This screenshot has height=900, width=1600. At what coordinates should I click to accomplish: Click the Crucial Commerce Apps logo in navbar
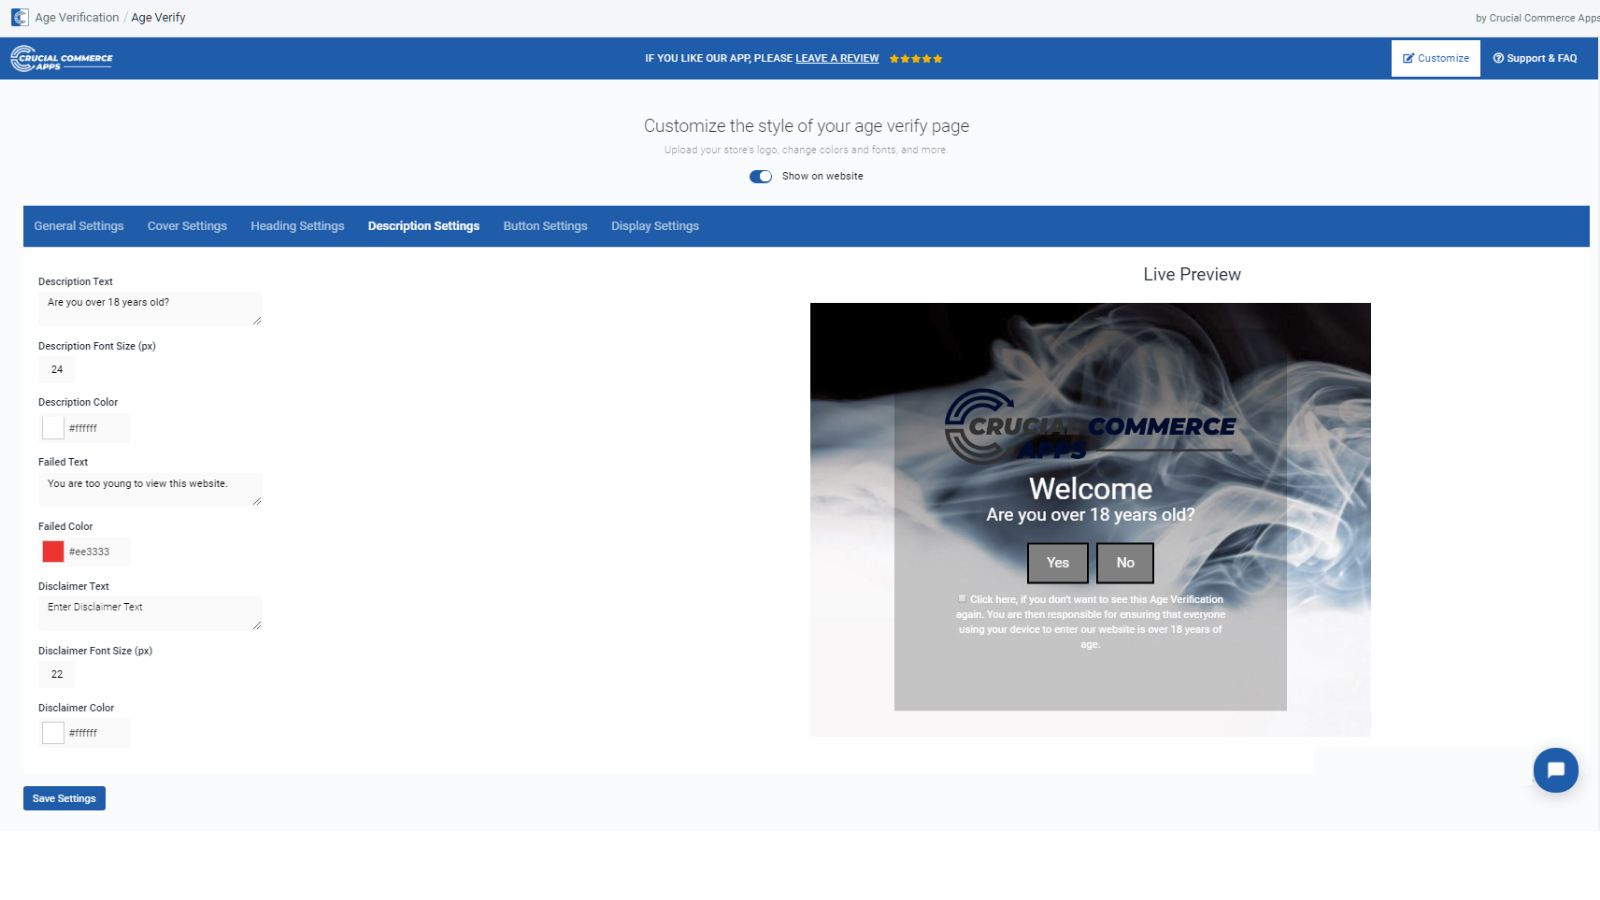(x=61, y=57)
